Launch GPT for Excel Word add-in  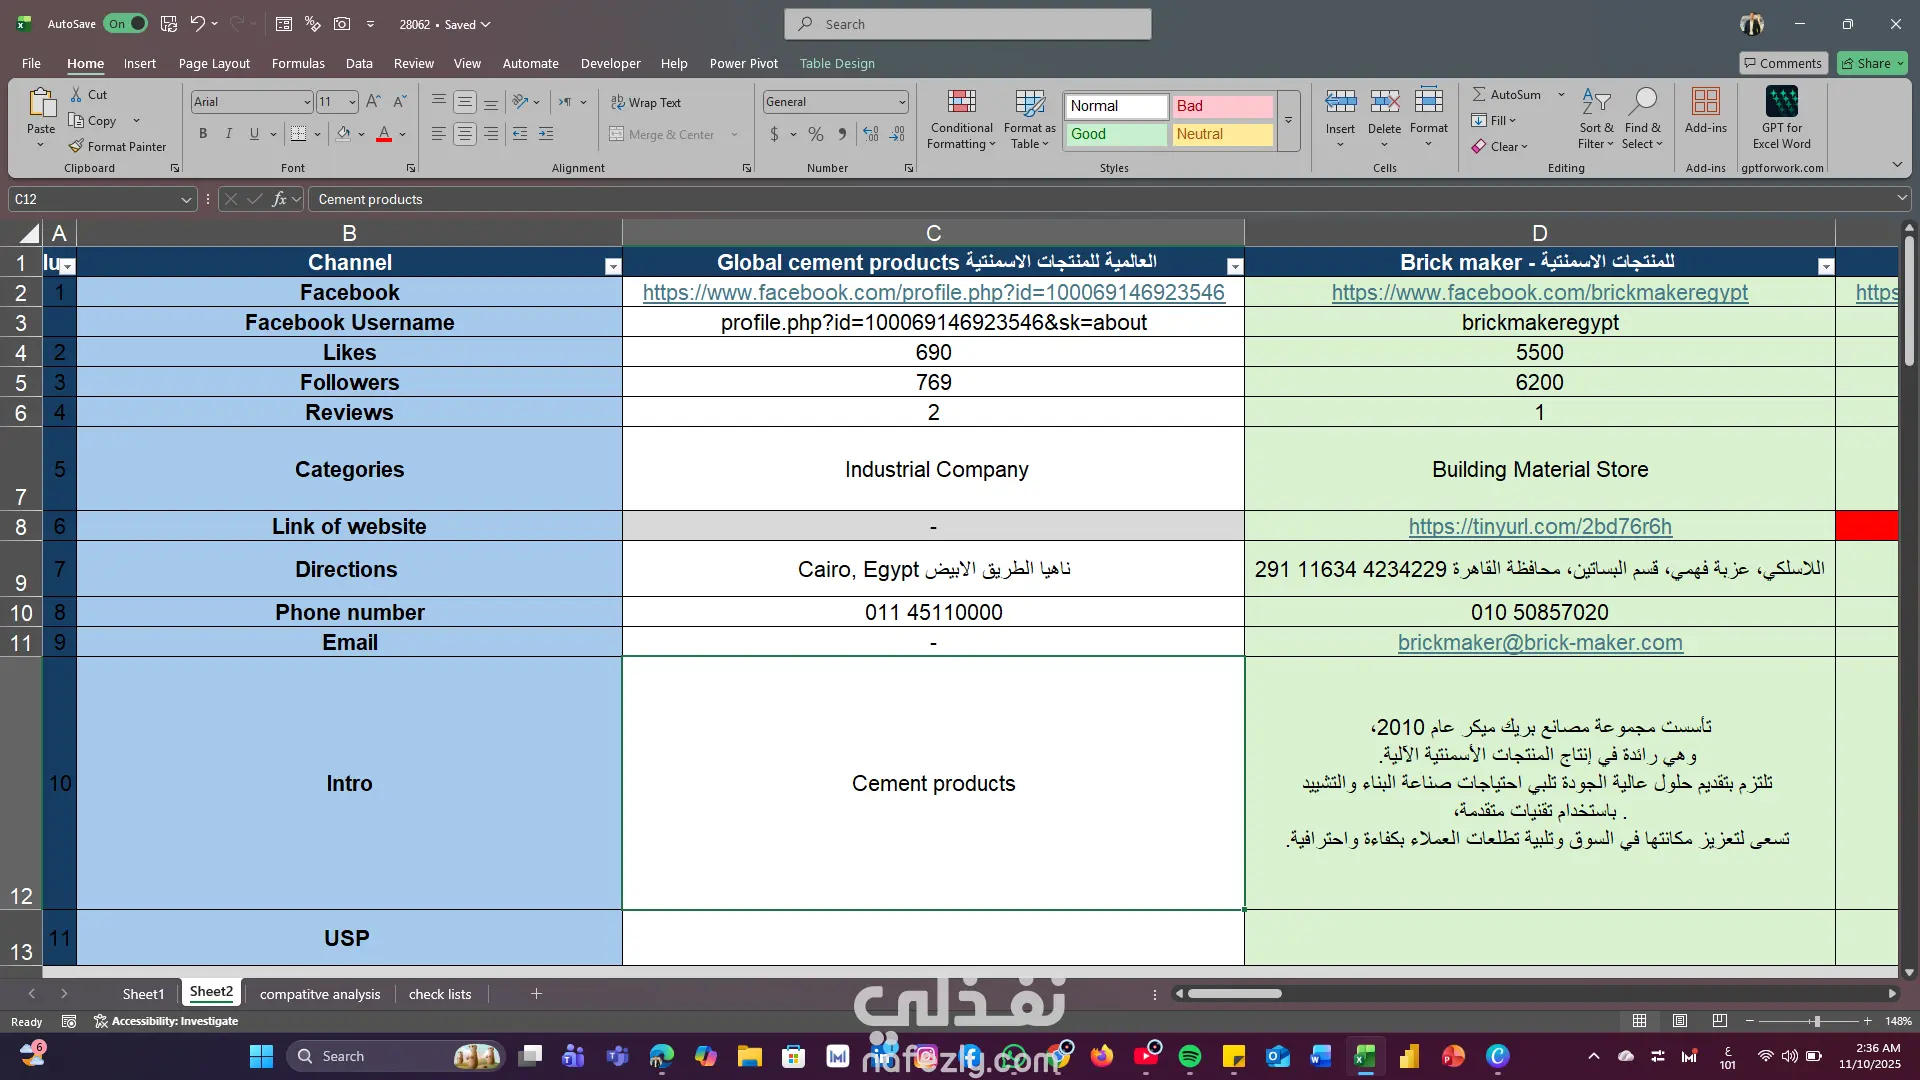[1781, 103]
